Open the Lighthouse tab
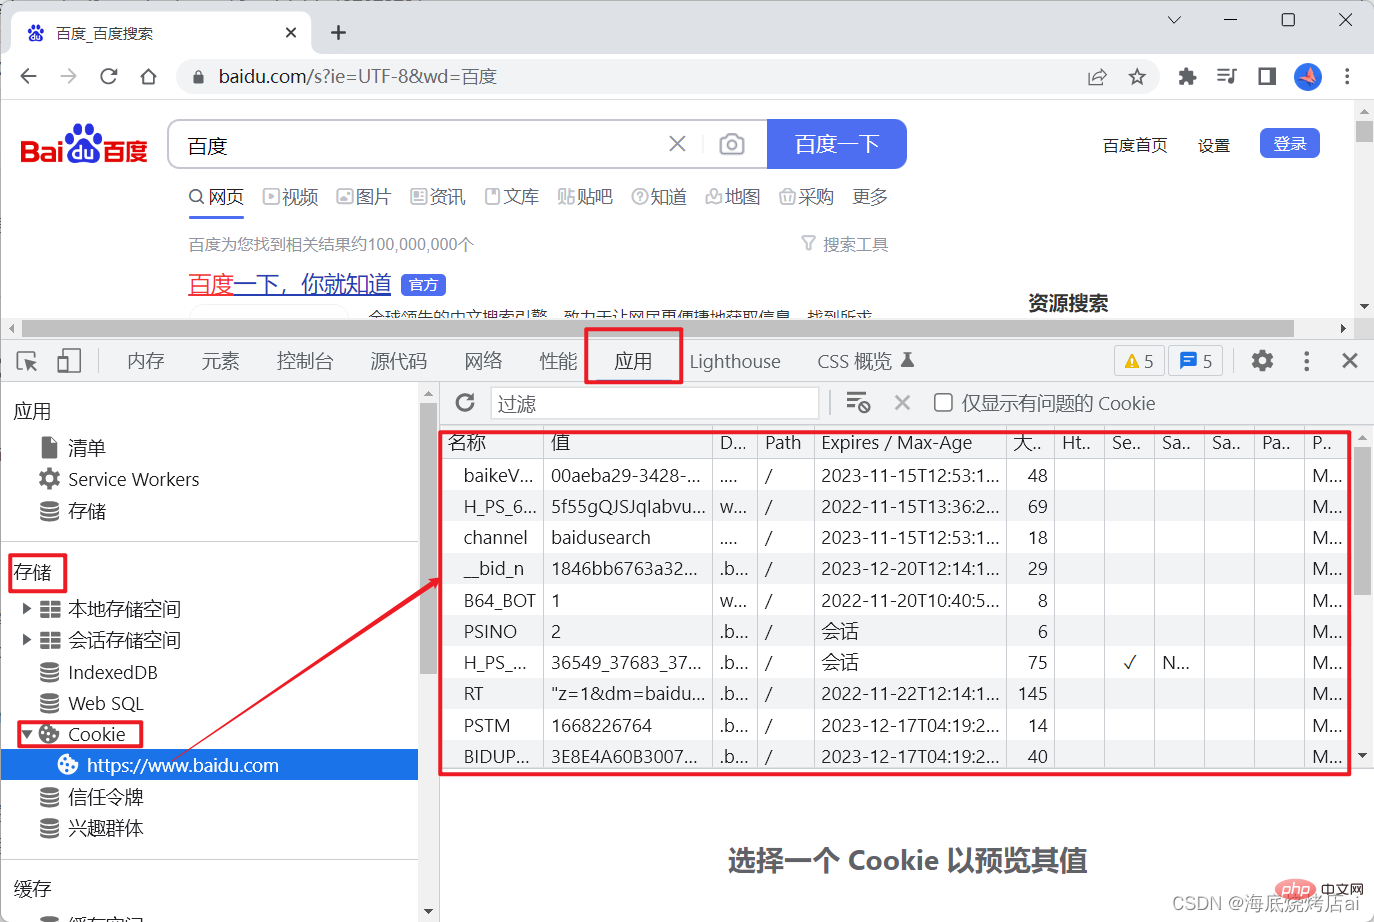 tap(735, 361)
